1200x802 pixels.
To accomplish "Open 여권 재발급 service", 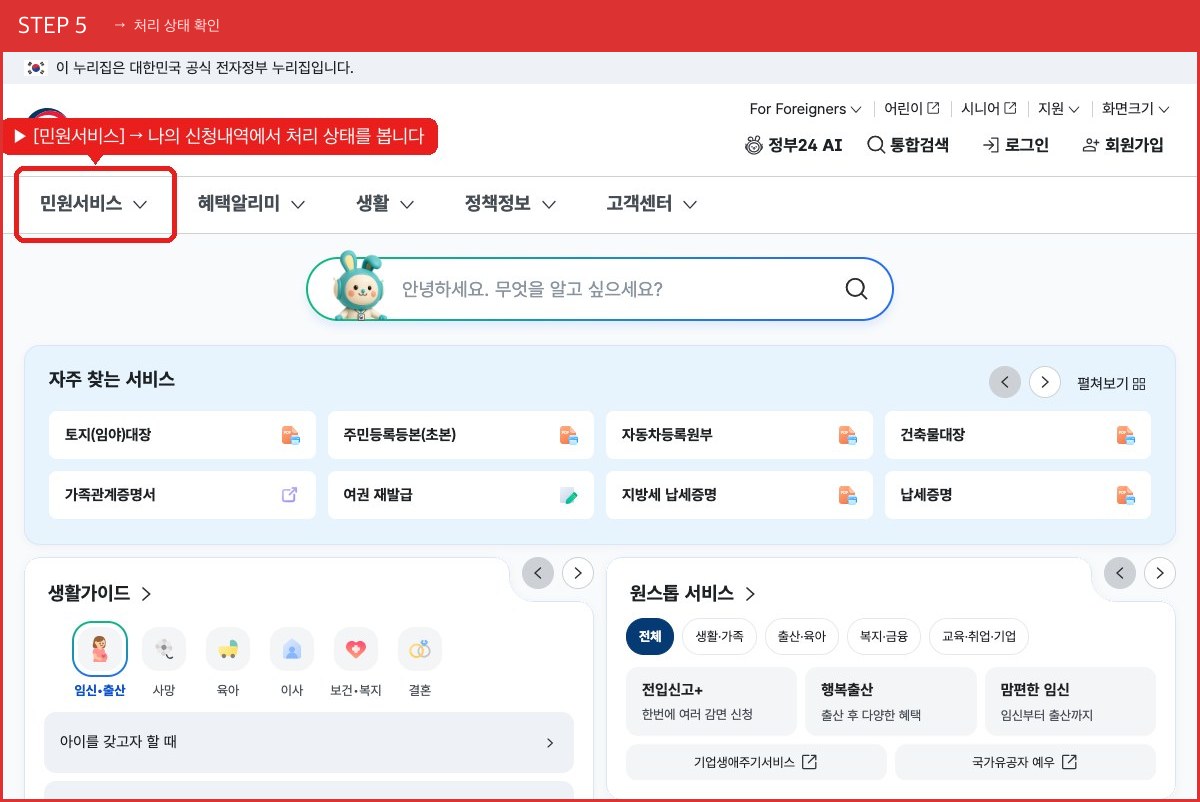I will click(x=460, y=494).
